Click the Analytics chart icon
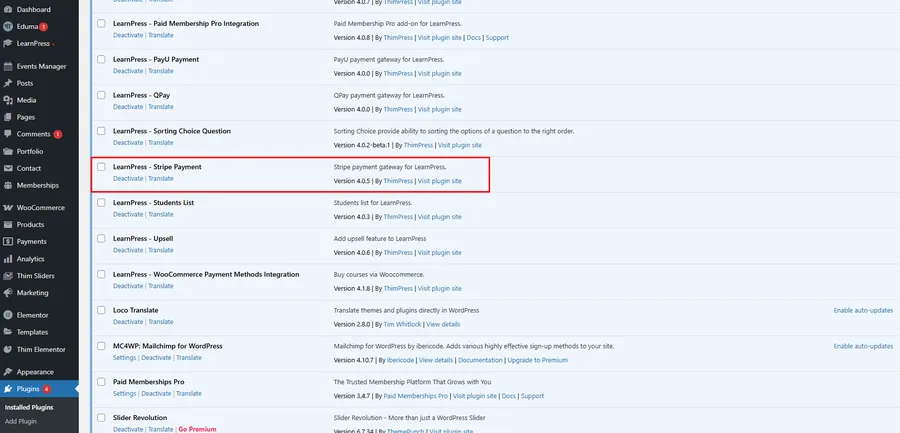The height and width of the screenshot is (433, 900). click(8, 258)
